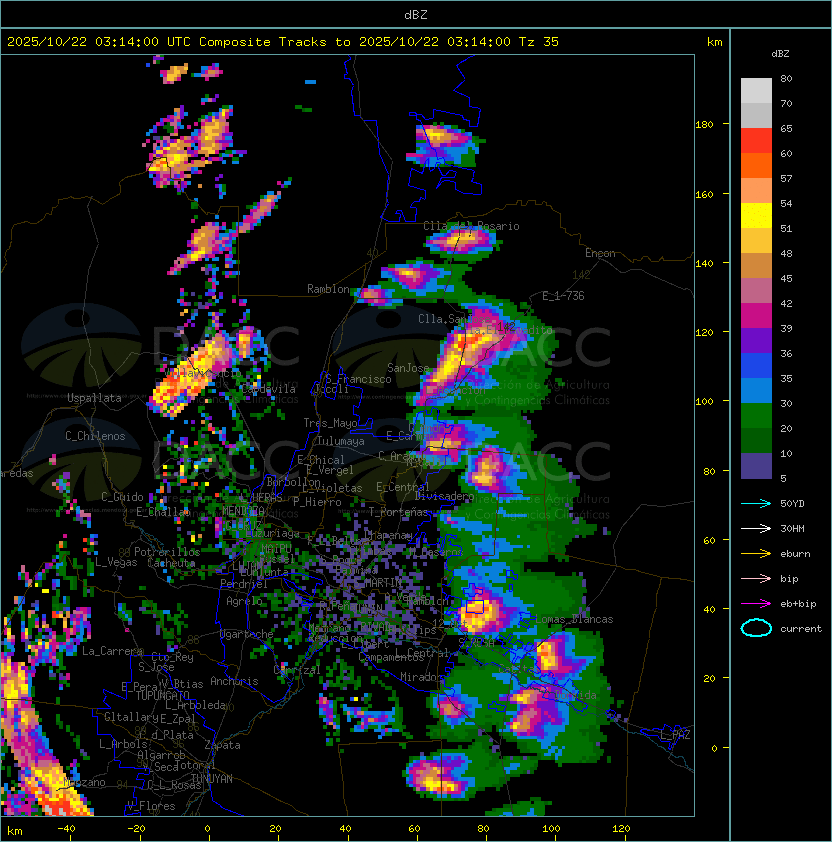
Task: Click the yellow eburn arrow legend icon
Action: coord(756,554)
